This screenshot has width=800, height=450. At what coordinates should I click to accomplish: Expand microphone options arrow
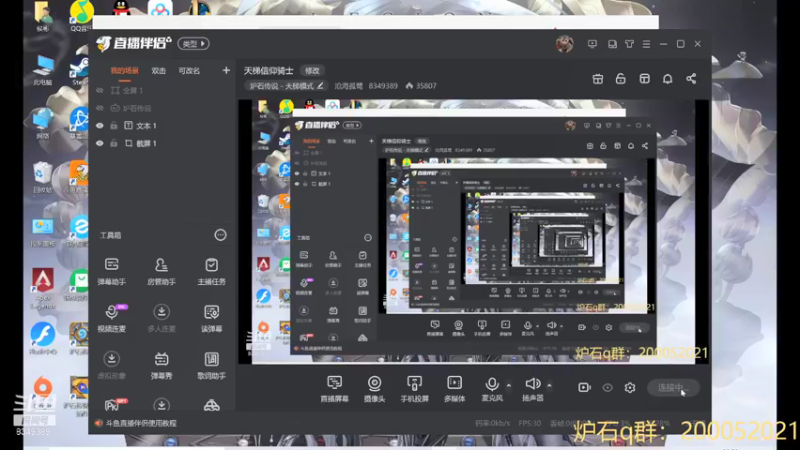pos(509,385)
